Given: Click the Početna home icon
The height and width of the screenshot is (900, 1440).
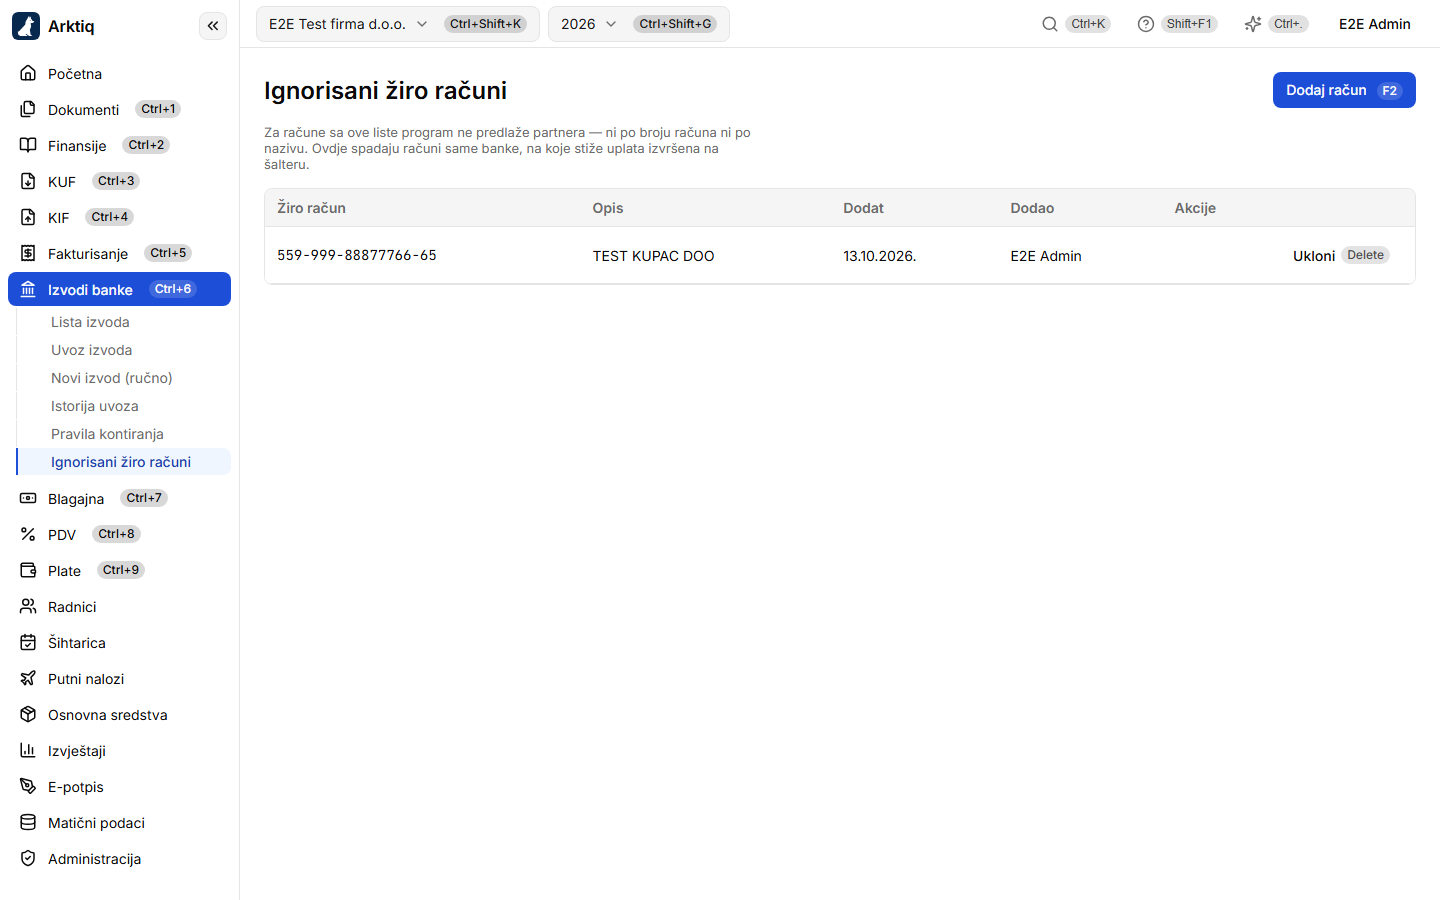Looking at the screenshot, I should pyautogui.click(x=28, y=73).
